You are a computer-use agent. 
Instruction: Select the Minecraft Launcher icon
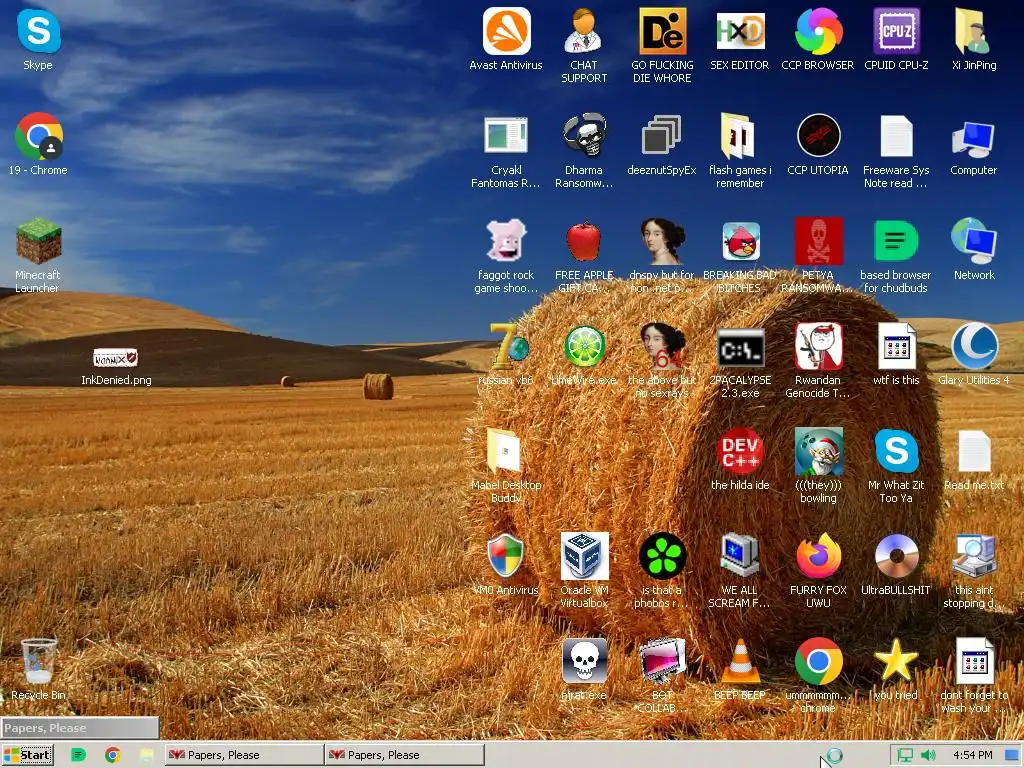tap(39, 242)
